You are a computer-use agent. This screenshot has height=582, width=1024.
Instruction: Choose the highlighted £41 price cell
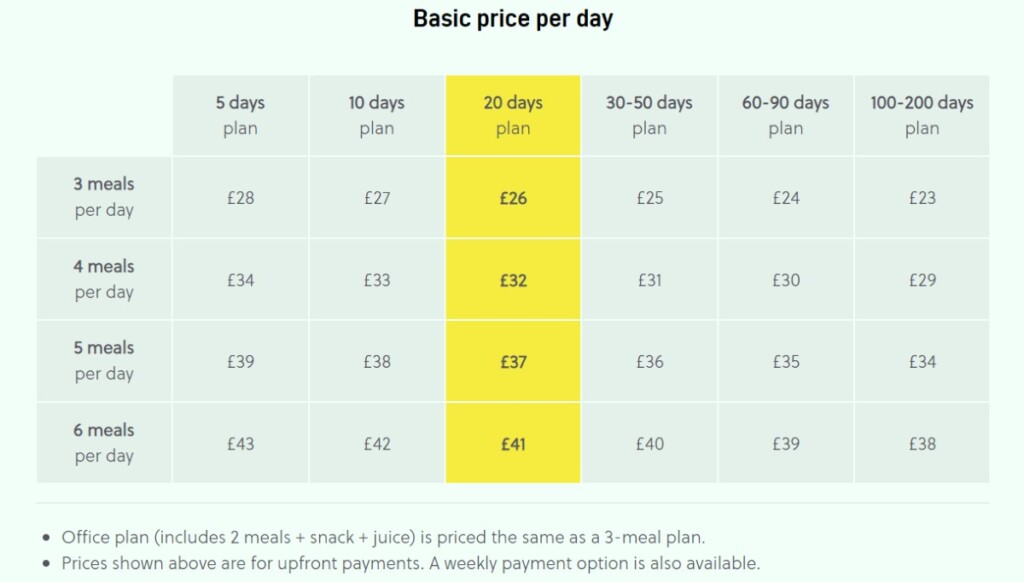(x=513, y=444)
